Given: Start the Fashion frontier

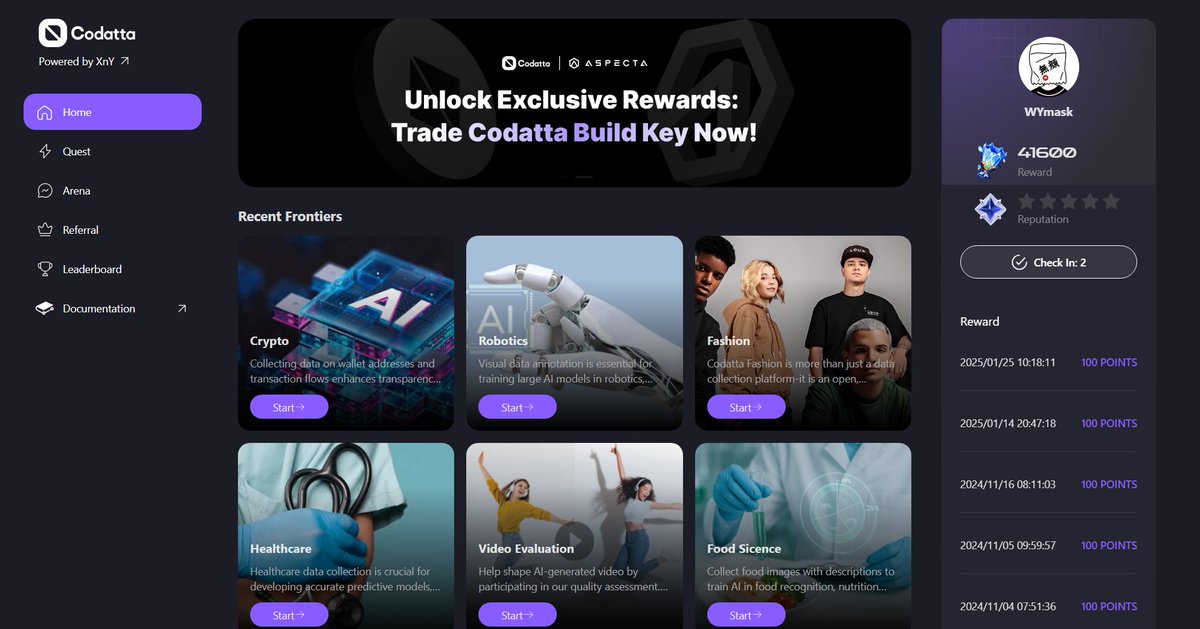Looking at the screenshot, I should tap(746, 407).
